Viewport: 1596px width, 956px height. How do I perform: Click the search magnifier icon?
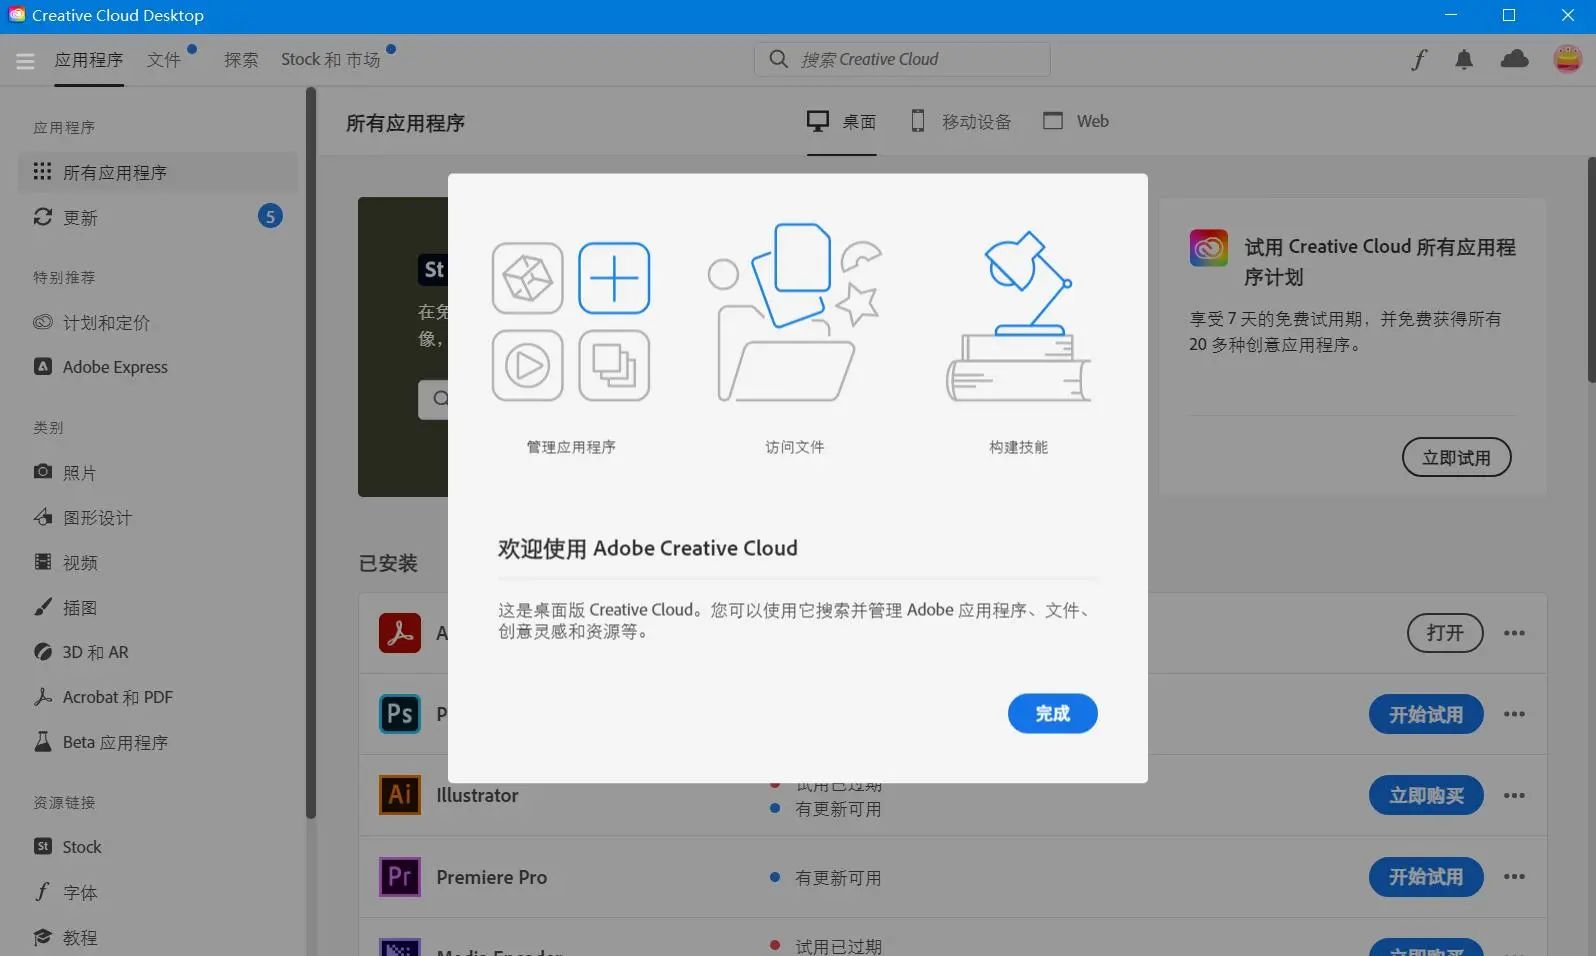pyautogui.click(x=778, y=59)
